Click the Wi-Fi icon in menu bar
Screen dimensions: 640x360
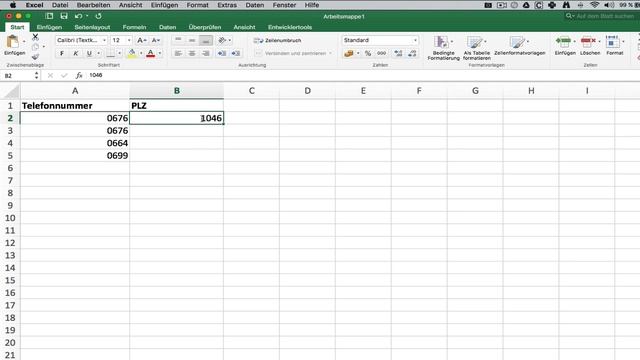pos(594,5)
